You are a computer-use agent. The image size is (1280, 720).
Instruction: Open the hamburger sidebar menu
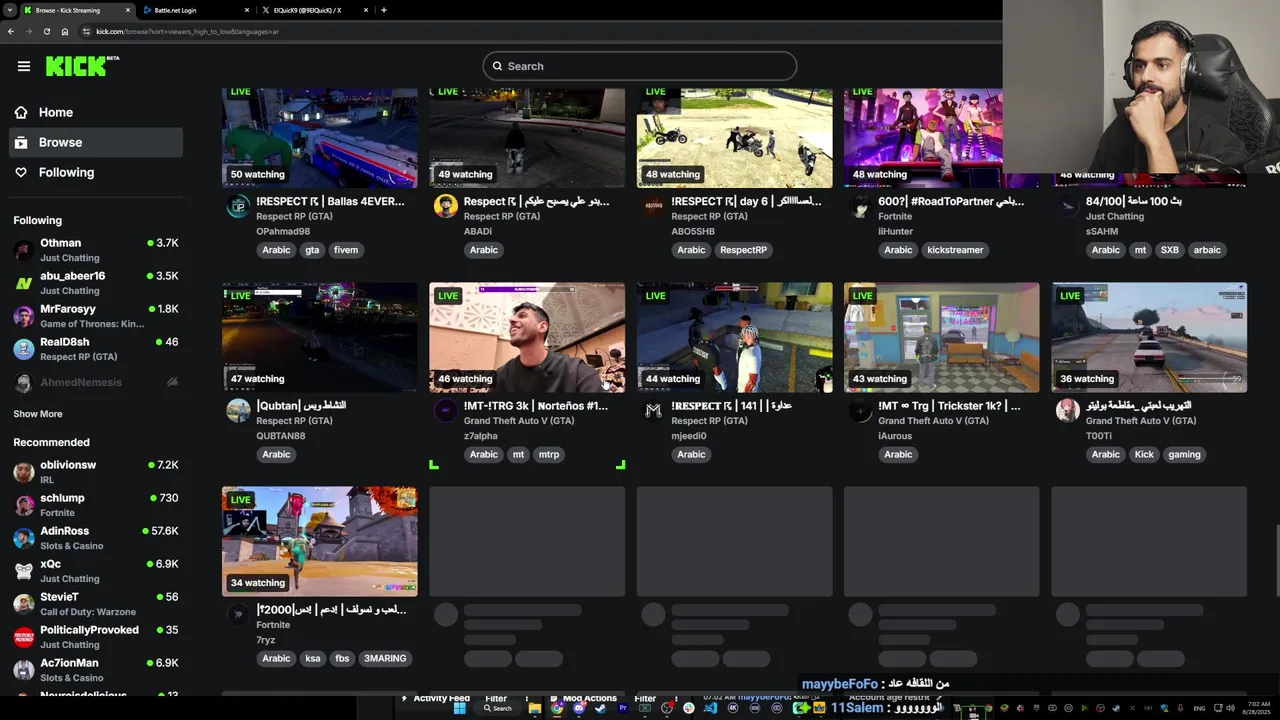coord(24,66)
